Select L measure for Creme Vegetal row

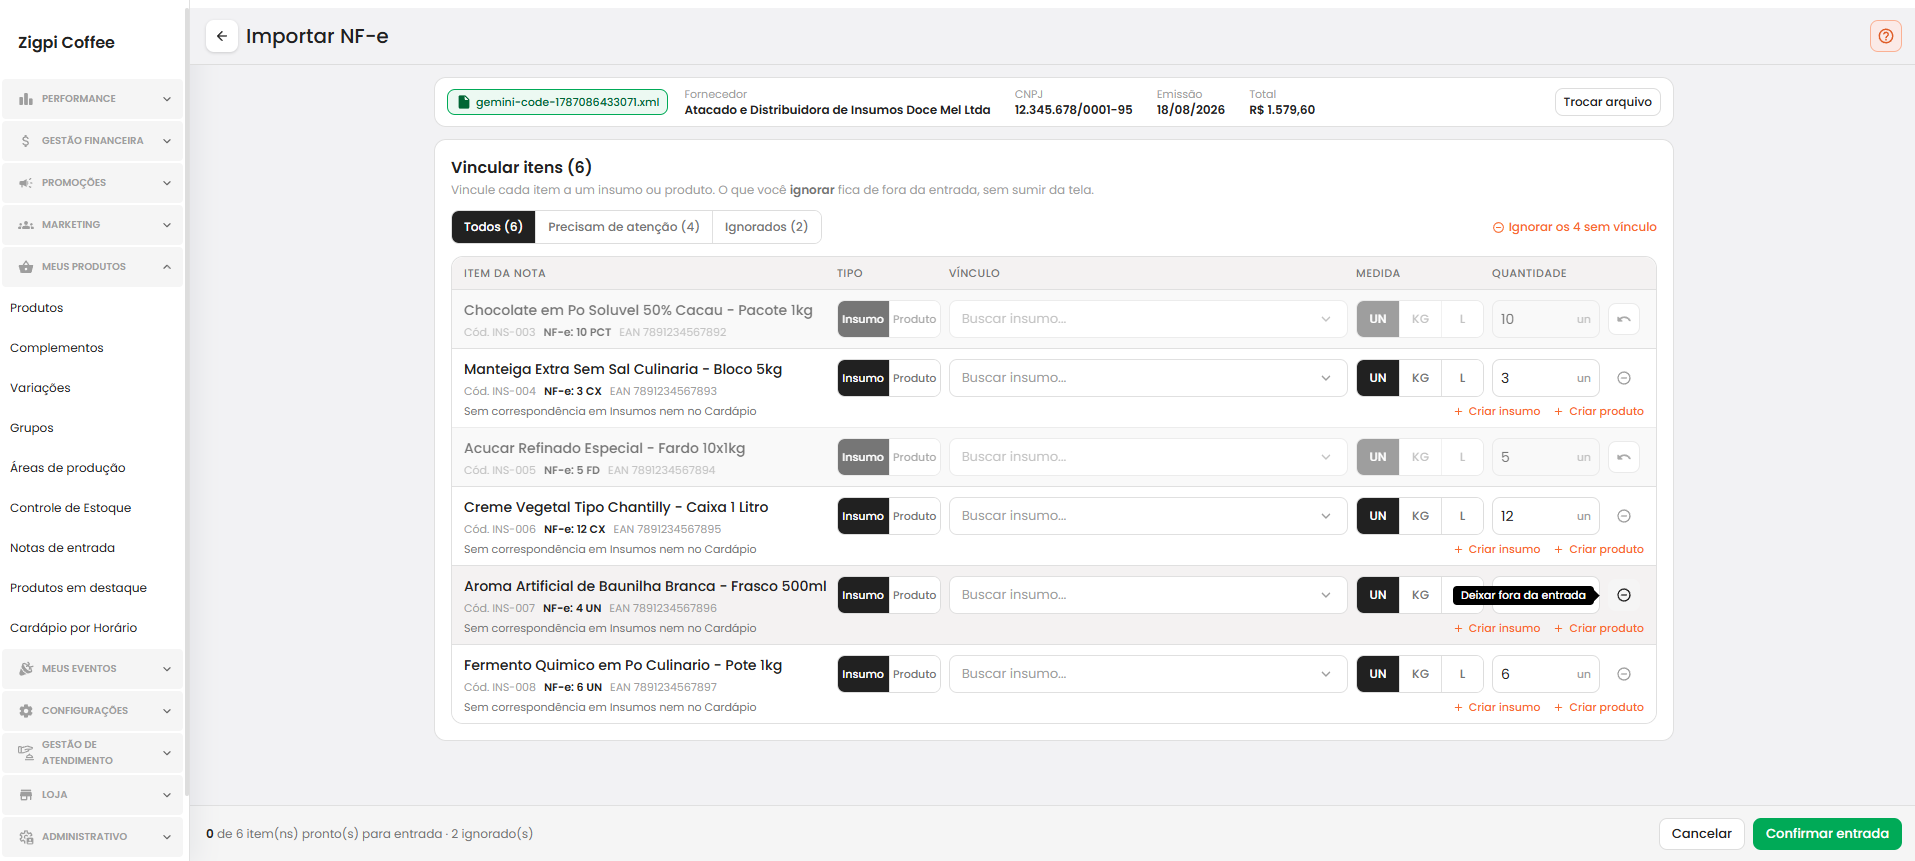(x=1462, y=516)
